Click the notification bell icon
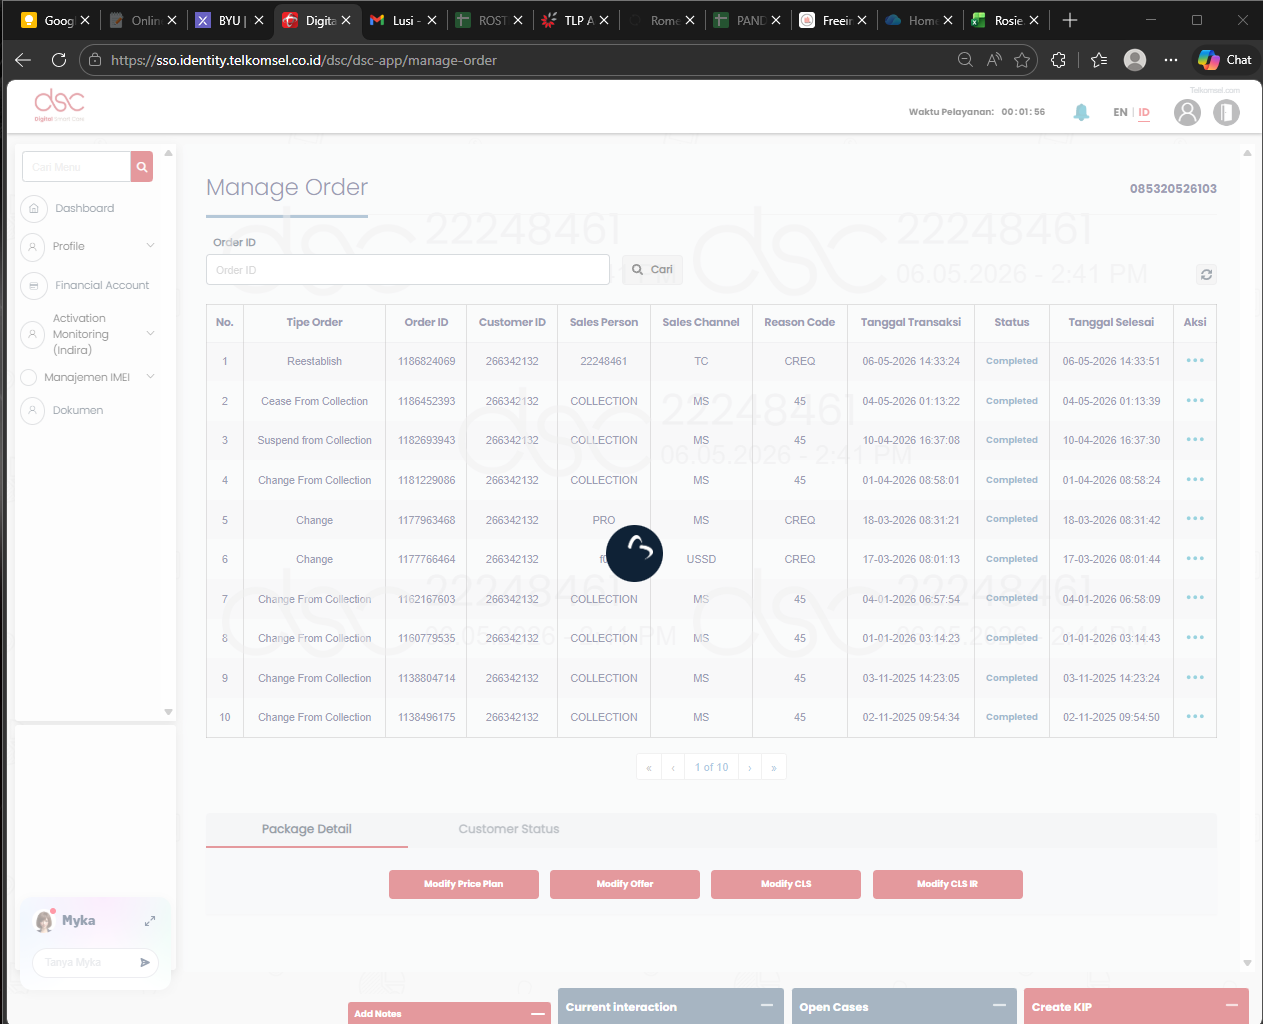 1081,112
